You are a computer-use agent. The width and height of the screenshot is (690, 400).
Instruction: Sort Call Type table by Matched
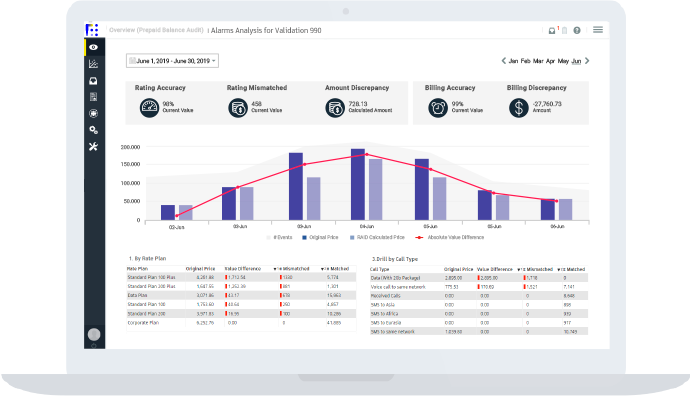tap(571, 269)
